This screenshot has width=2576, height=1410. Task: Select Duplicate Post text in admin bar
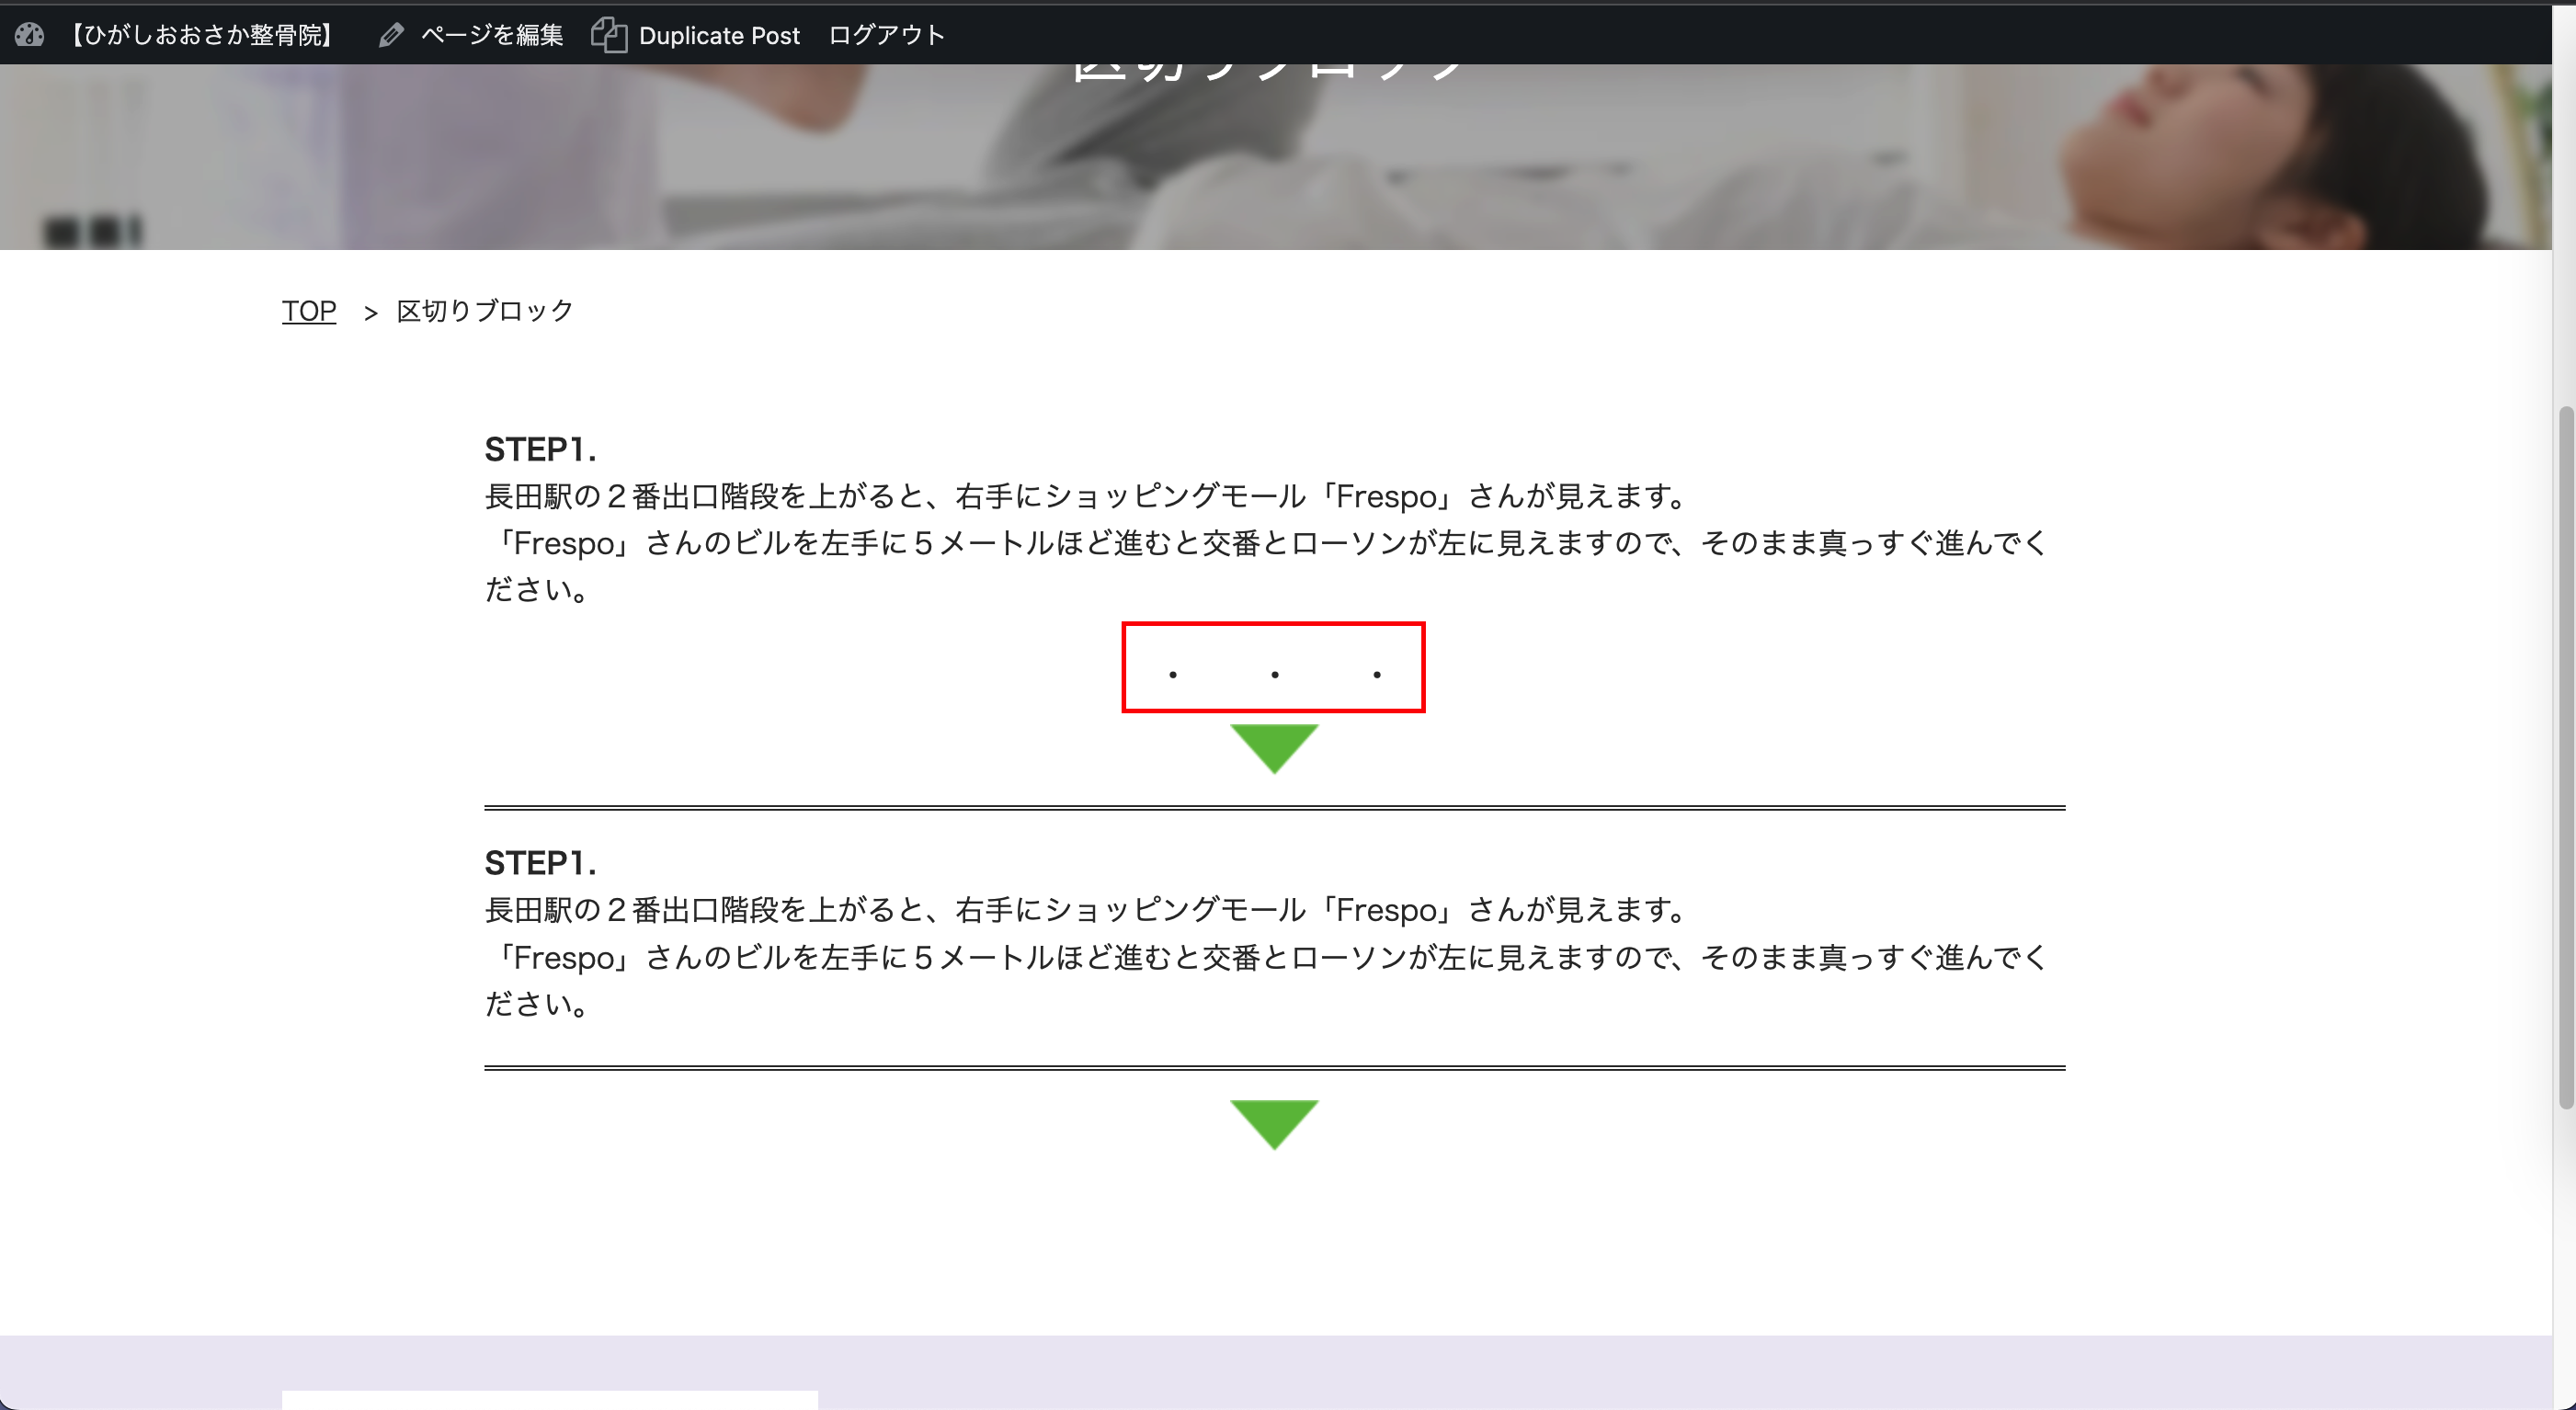[719, 35]
